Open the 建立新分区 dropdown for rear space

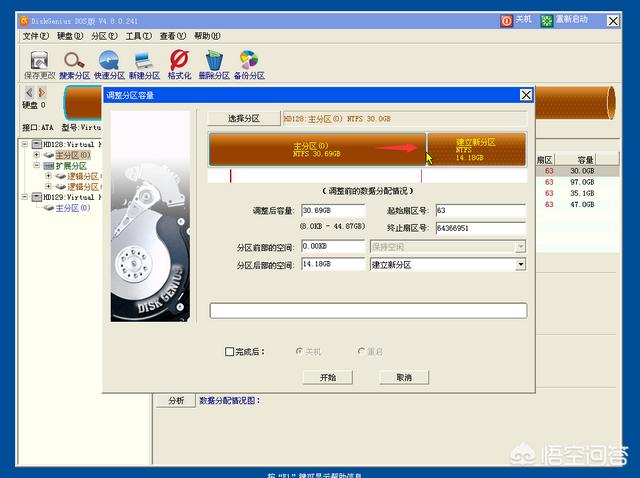tap(520, 265)
